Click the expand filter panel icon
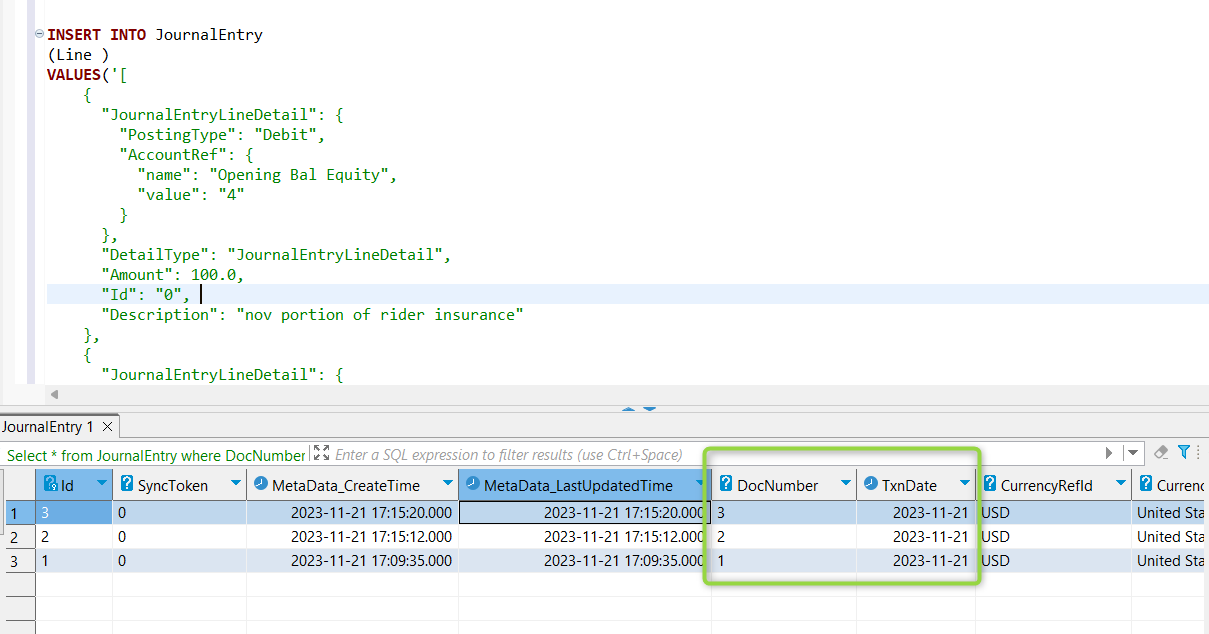Image resolution: width=1209 pixels, height=634 pixels. 320,454
